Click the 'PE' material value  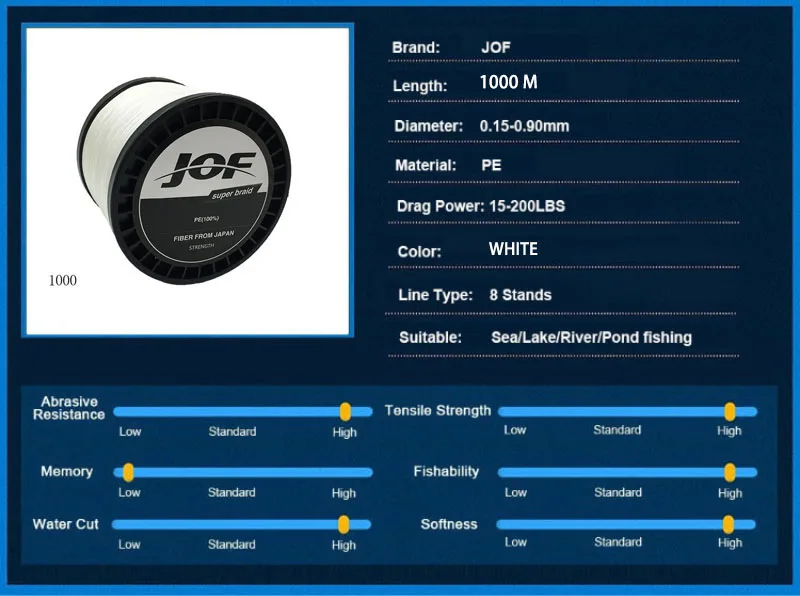click(x=491, y=165)
